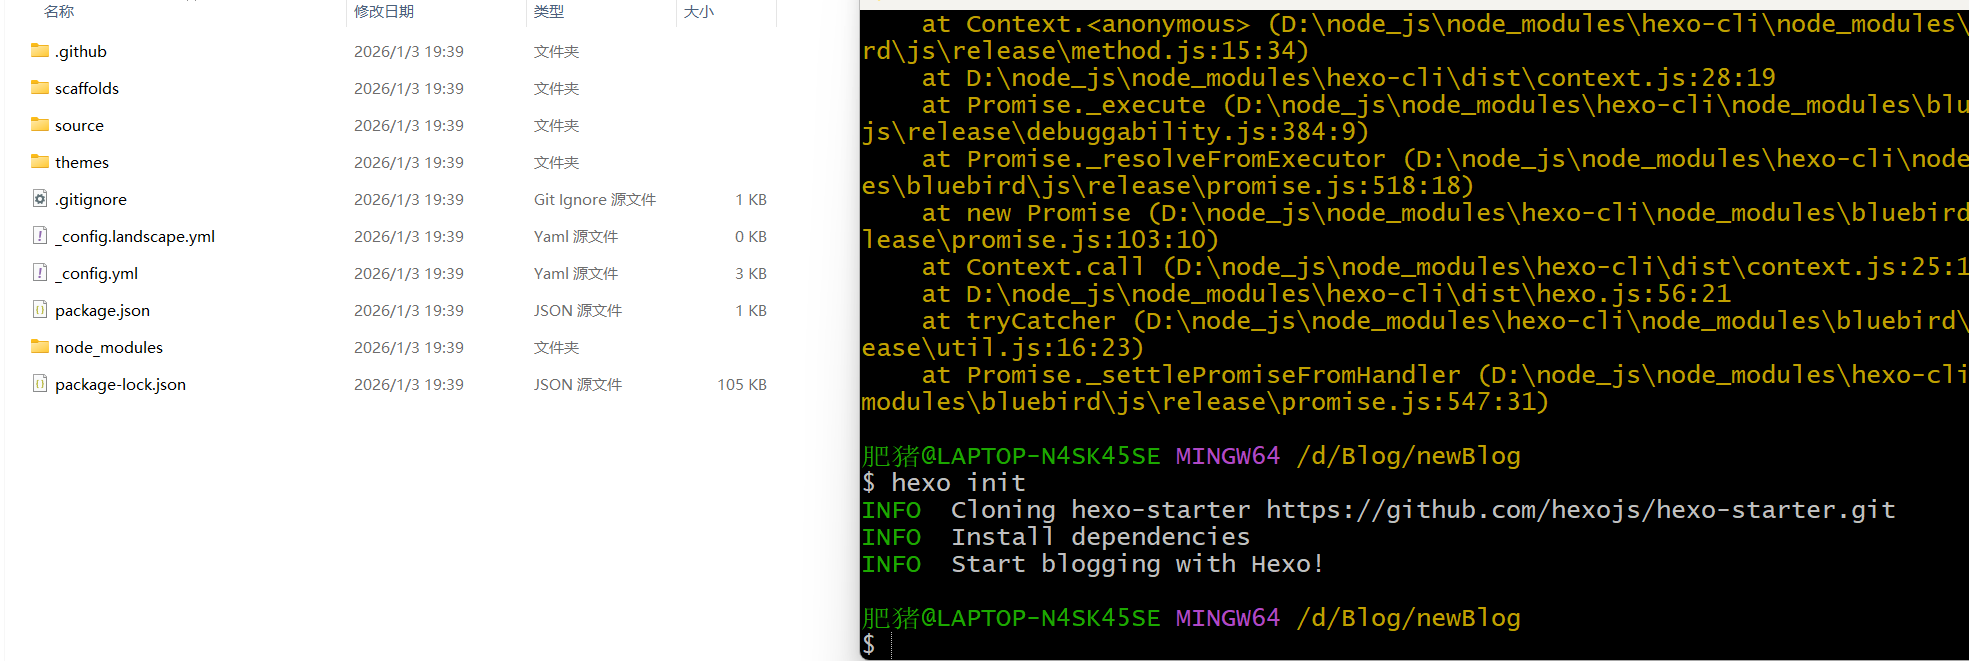Select the node_modules folder name
Image resolution: width=1969 pixels, height=661 pixels.
point(109,347)
